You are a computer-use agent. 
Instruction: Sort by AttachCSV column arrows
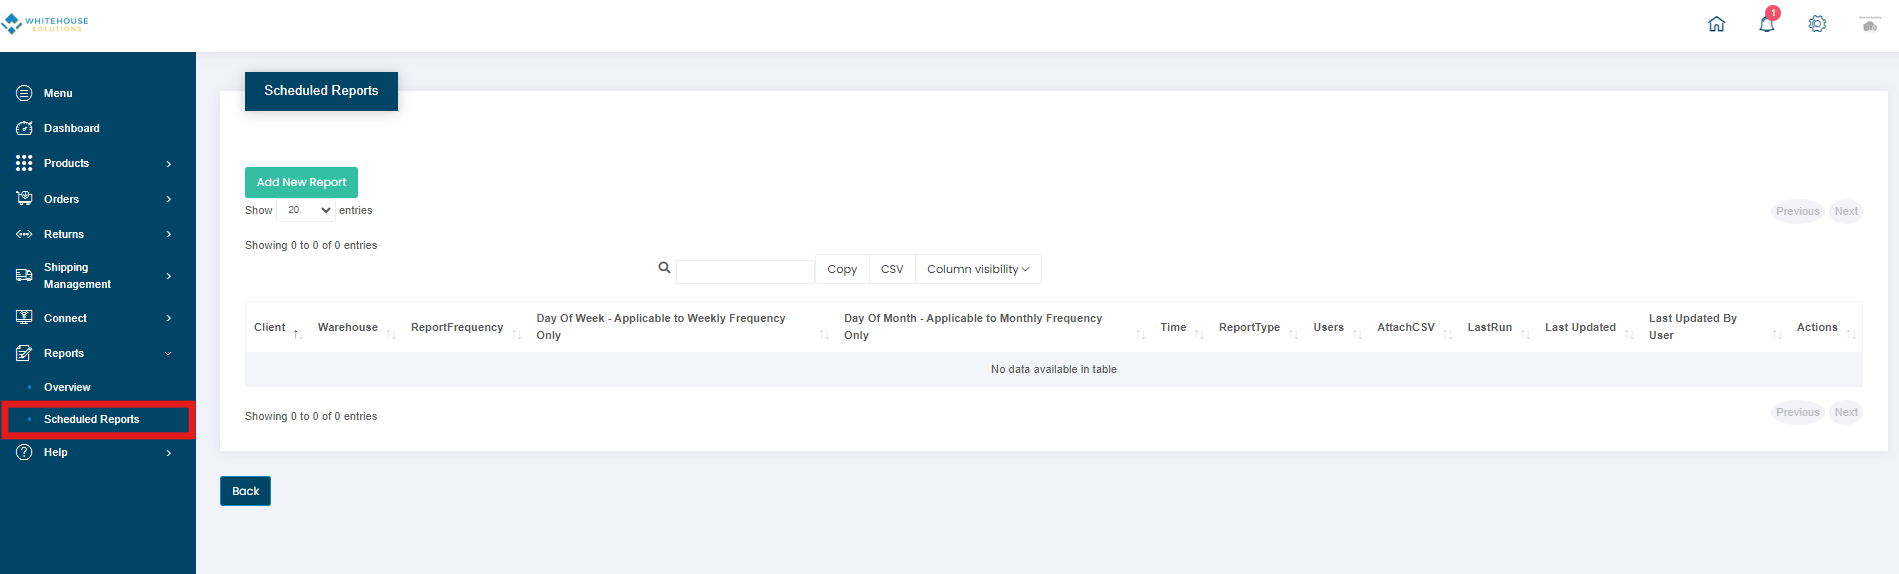pyautogui.click(x=1447, y=334)
